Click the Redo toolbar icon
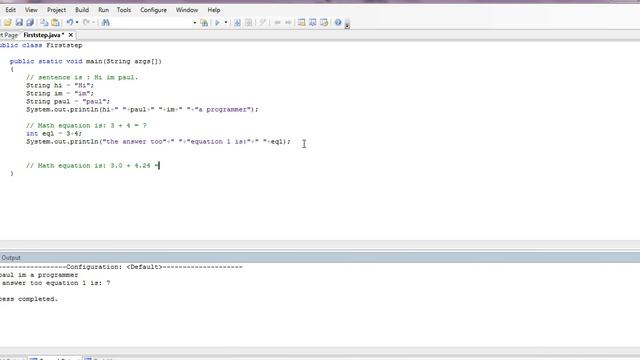Image resolution: width=640 pixels, height=360 pixels. pos(86,22)
